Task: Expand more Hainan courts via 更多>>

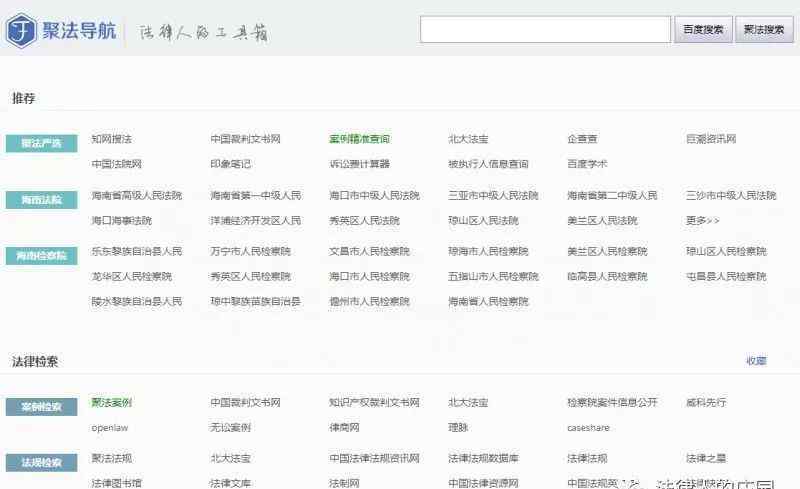Action: (x=703, y=221)
